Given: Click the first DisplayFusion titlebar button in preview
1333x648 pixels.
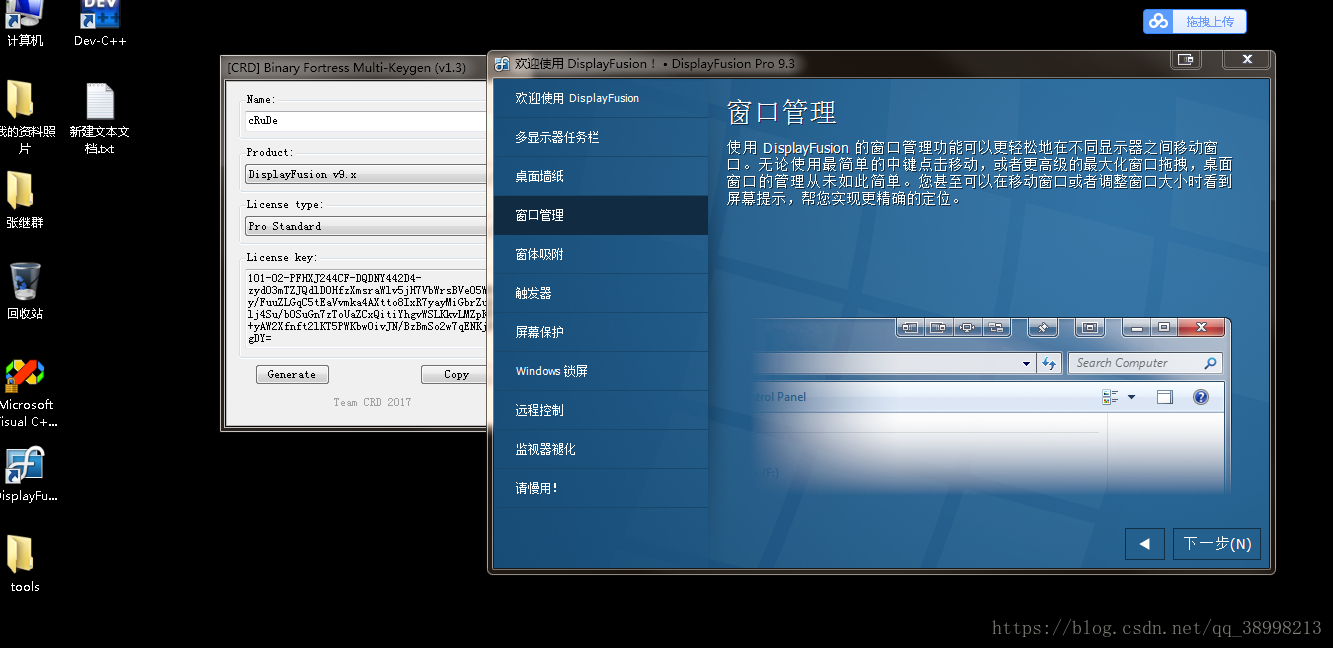Looking at the screenshot, I should [x=910, y=327].
